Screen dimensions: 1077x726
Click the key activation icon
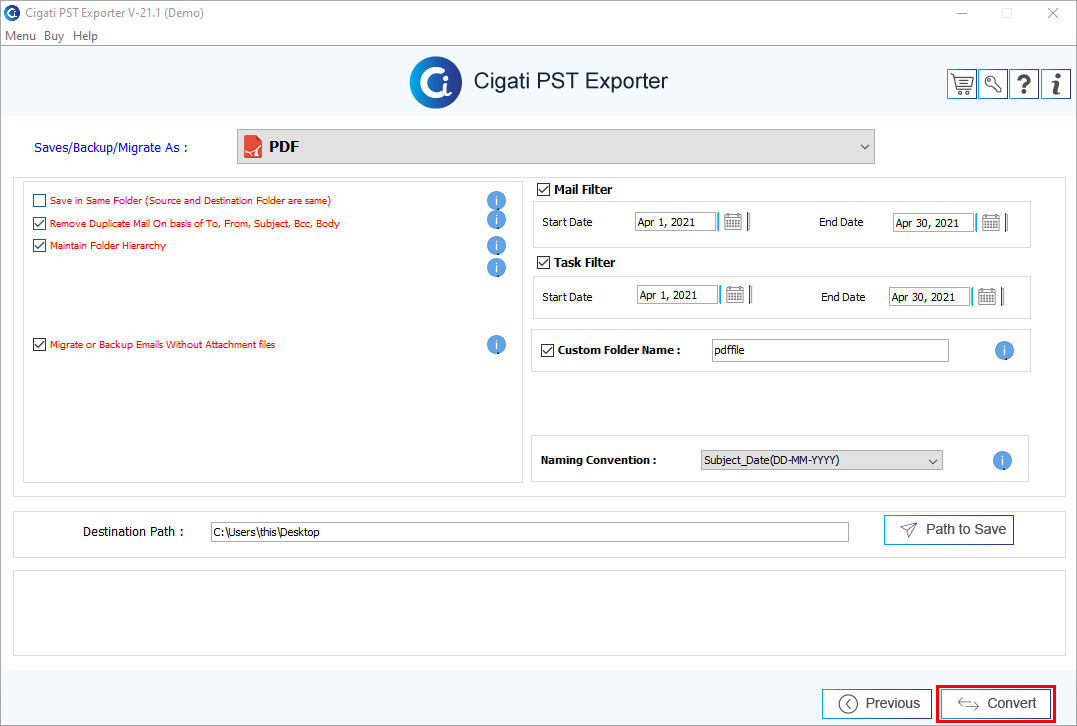[x=993, y=84]
